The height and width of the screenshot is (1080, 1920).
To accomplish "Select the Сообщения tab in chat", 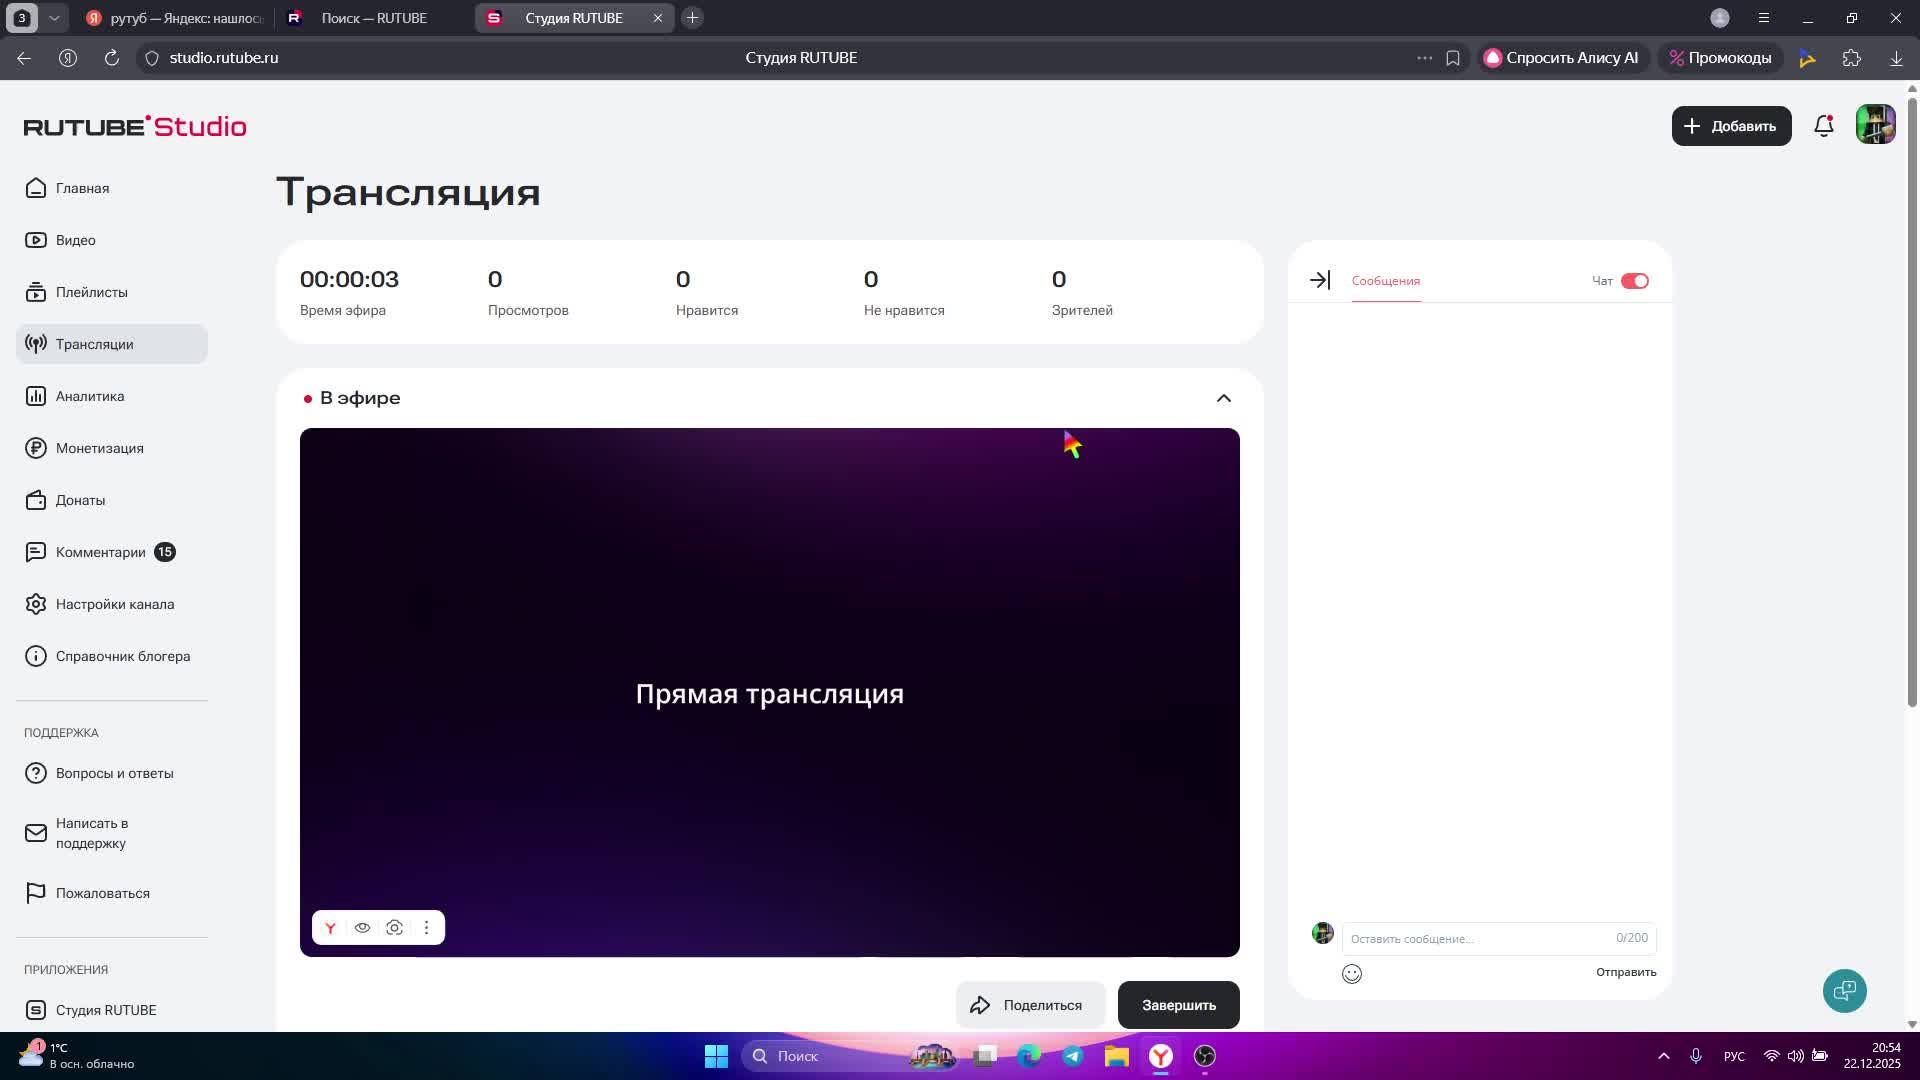I will pos(1385,281).
